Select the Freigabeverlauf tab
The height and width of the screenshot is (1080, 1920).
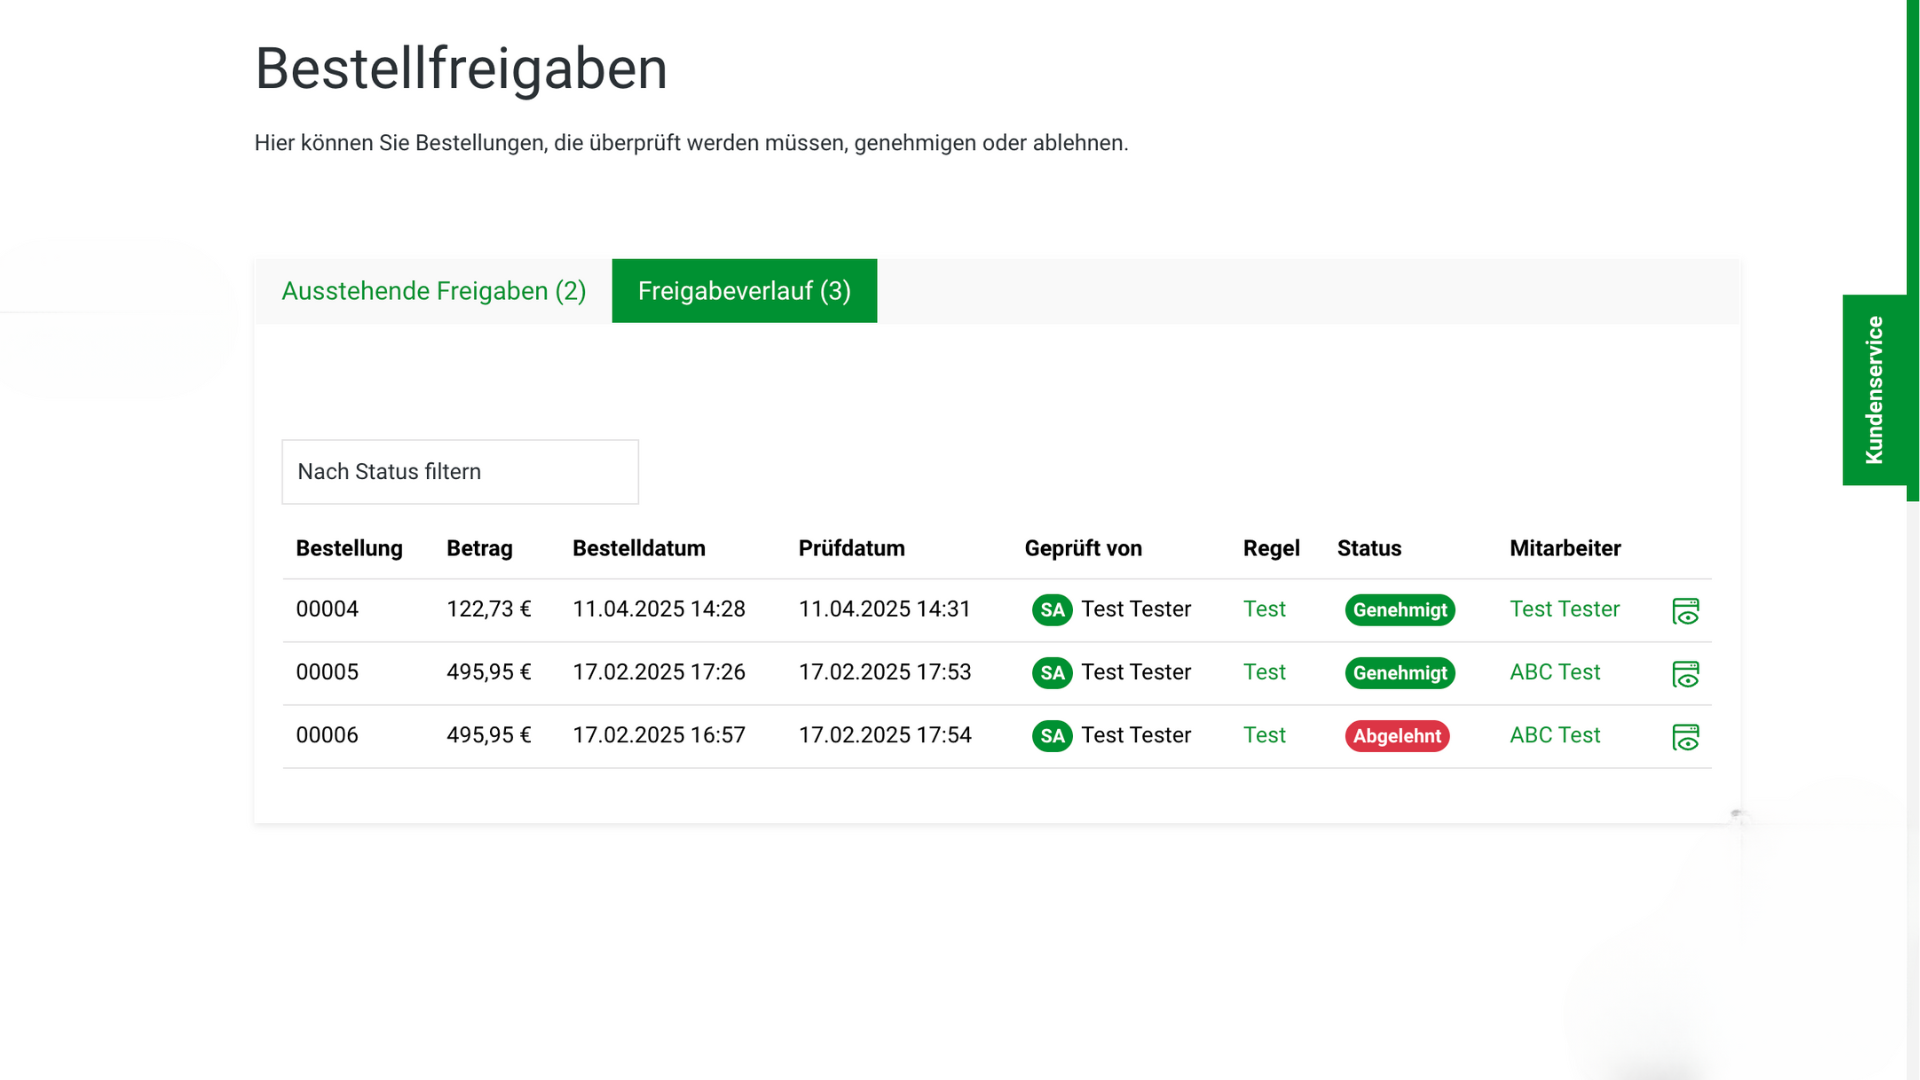pyautogui.click(x=744, y=291)
